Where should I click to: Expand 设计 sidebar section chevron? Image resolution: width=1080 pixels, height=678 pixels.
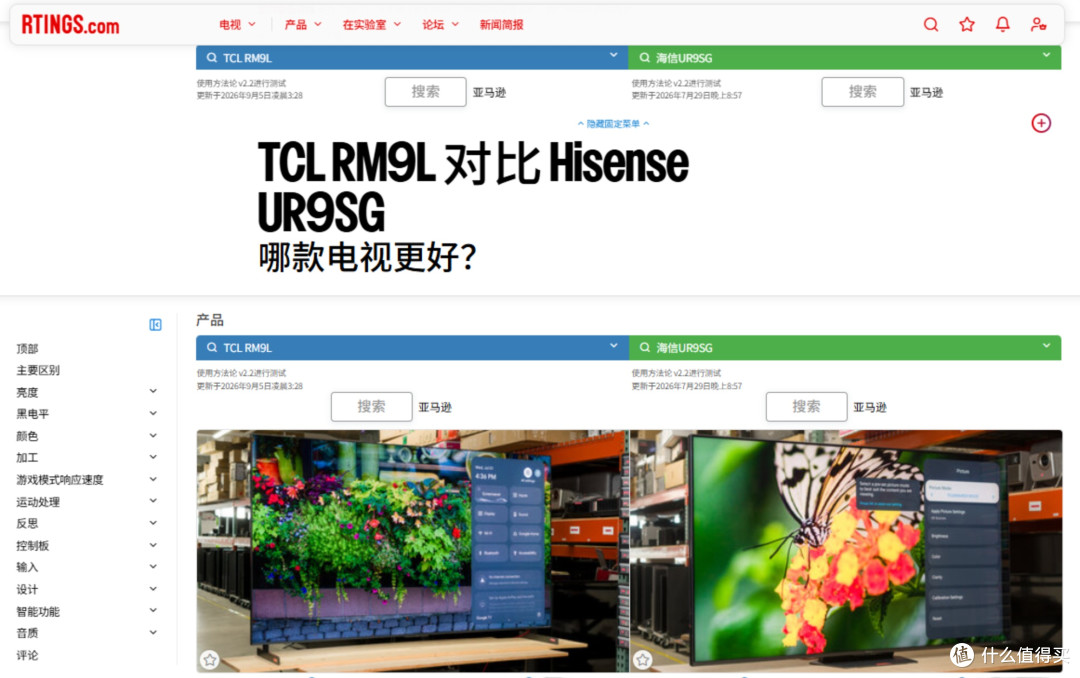(x=153, y=588)
